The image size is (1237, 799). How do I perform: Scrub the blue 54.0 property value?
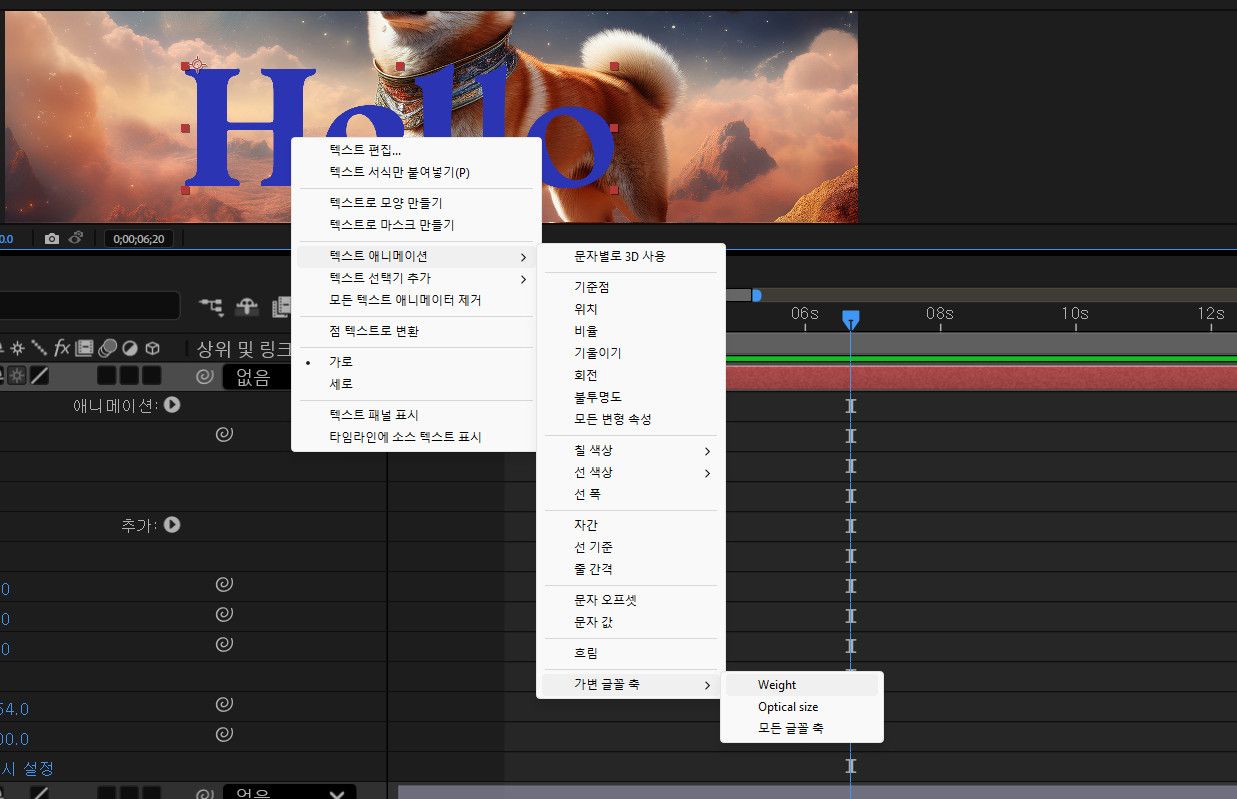pos(13,708)
